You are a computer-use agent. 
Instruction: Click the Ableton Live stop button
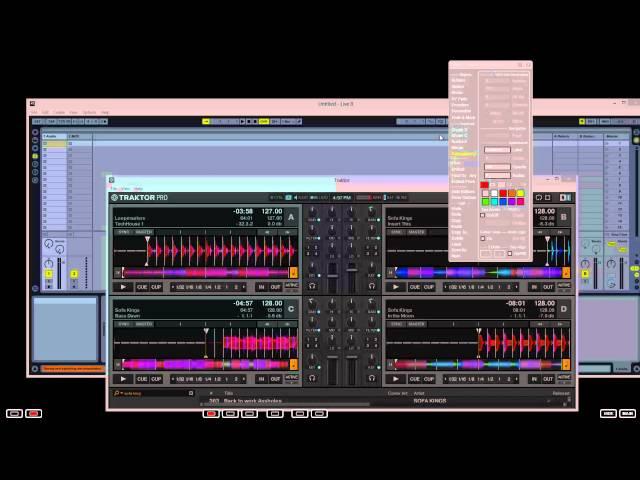coord(249,121)
